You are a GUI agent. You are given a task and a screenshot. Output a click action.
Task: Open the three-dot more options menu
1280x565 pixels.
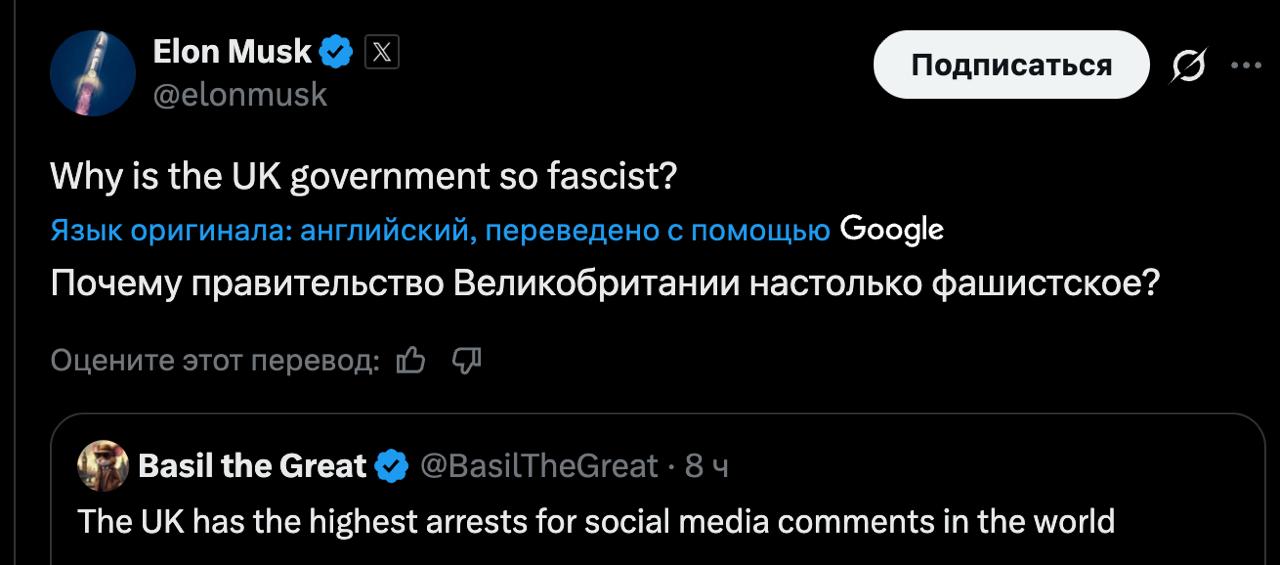(1245, 66)
